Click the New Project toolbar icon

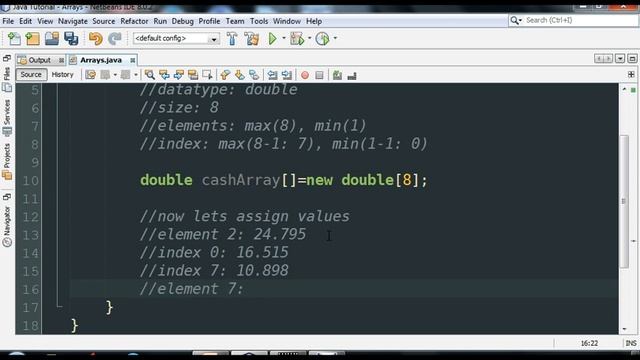pyautogui.click(x=33, y=38)
